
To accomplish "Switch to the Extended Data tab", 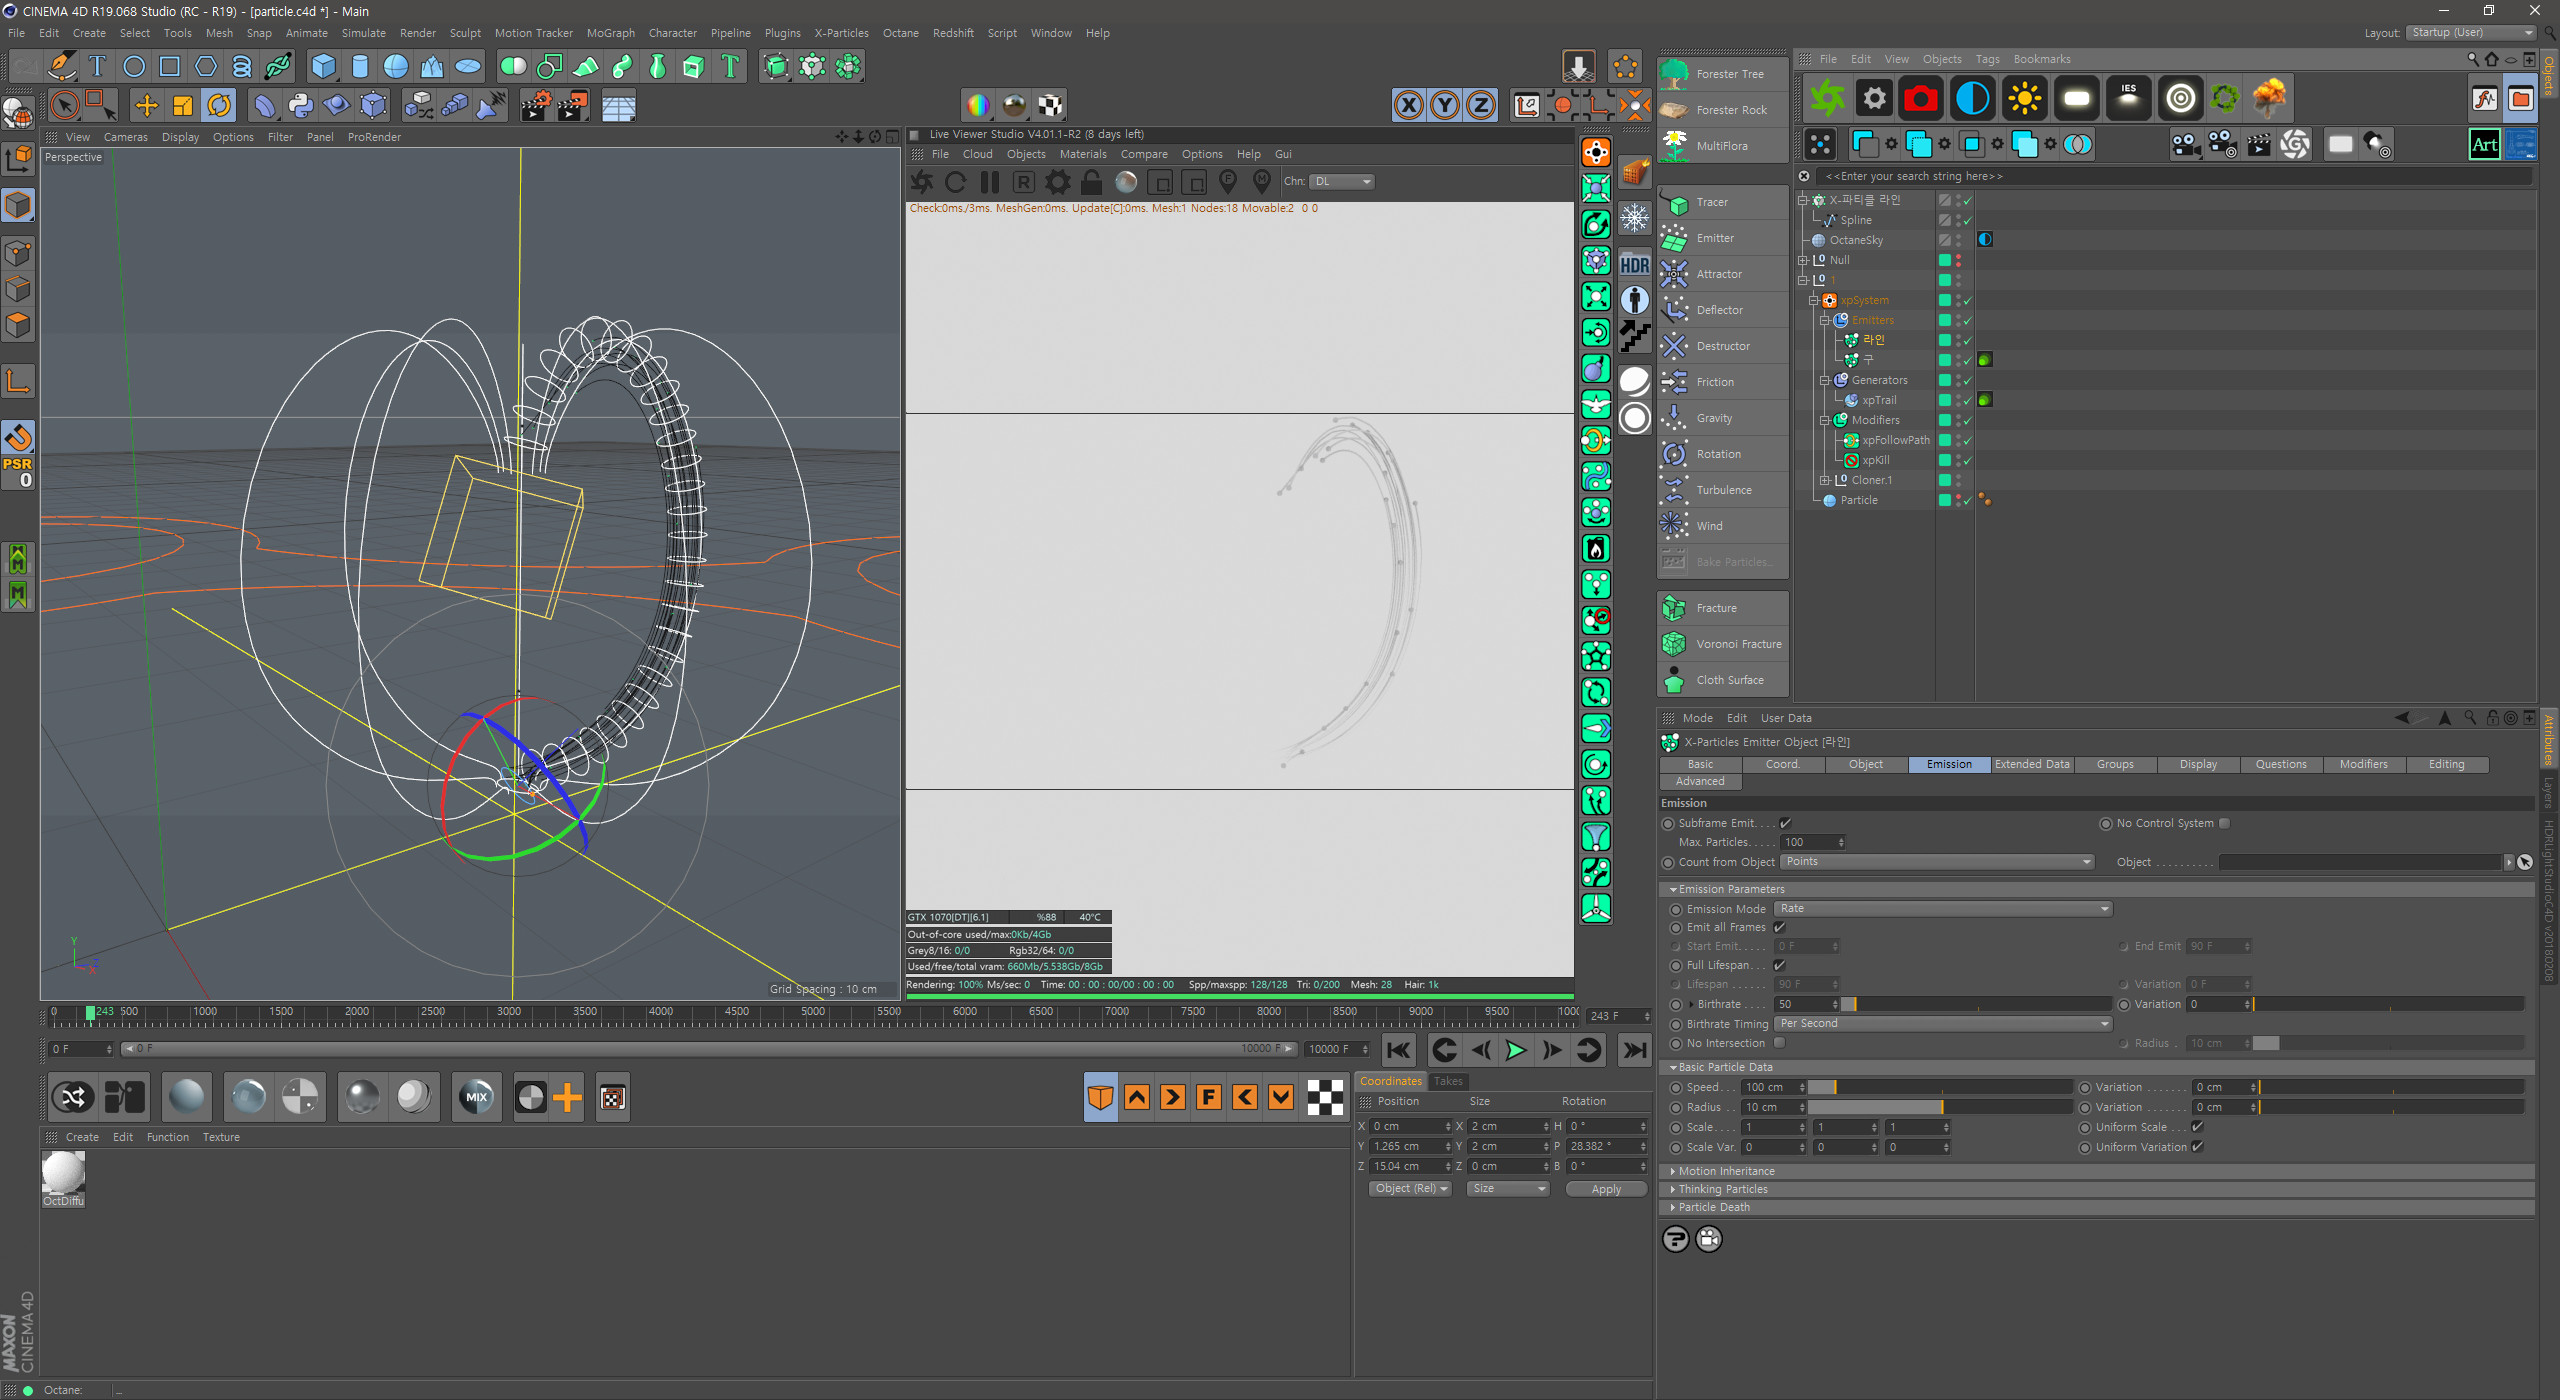I will tap(2031, 764).
